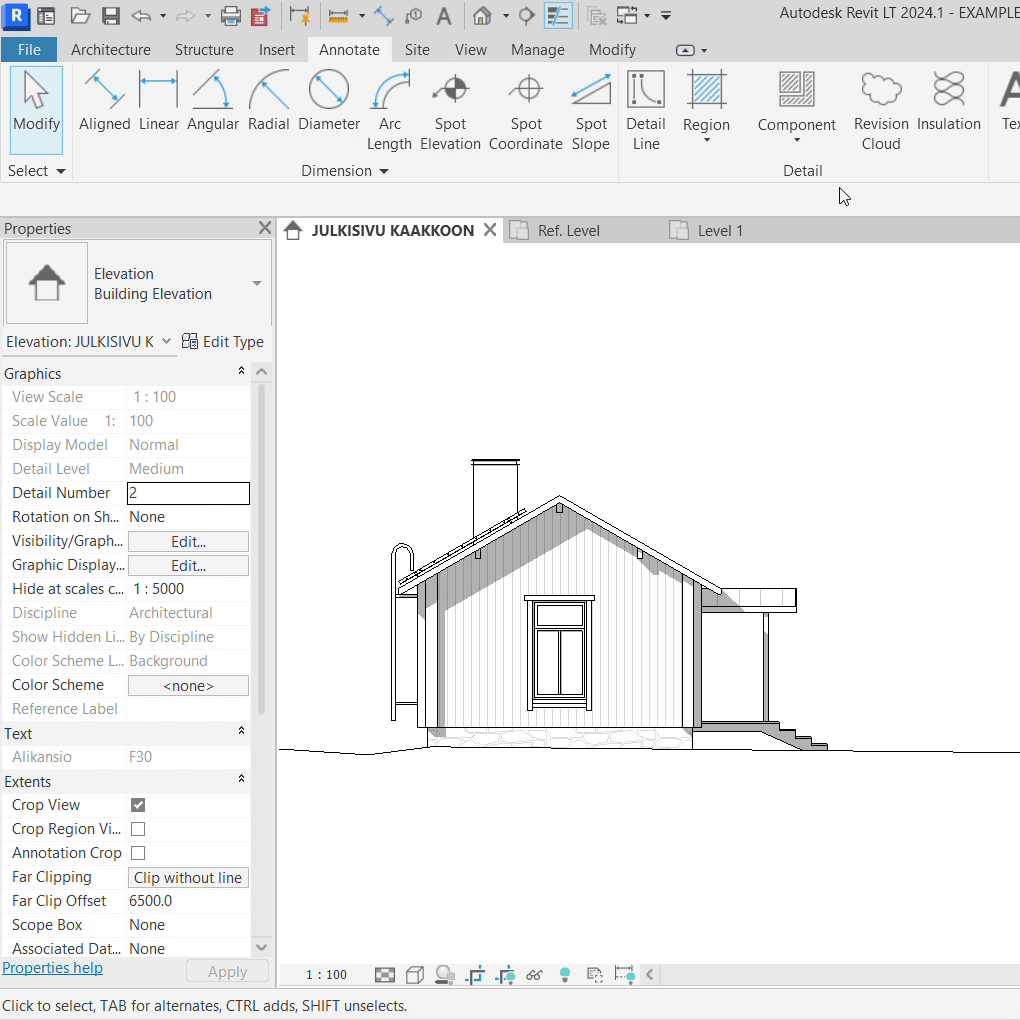Click the Spot Elevation tool
1020x1020 pixels.
tap(450, 112)
